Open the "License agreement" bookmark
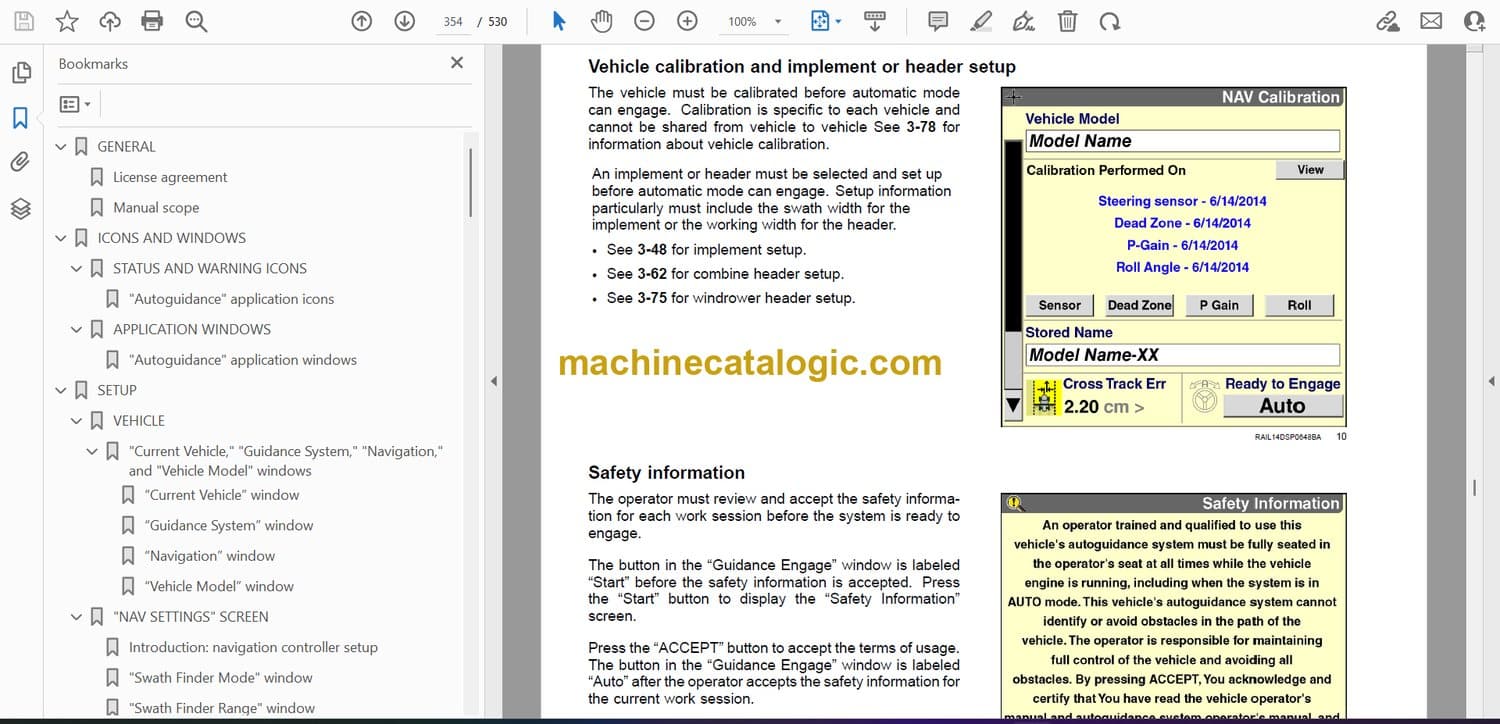Screen dimensions: 1500x724 point(170,177)
